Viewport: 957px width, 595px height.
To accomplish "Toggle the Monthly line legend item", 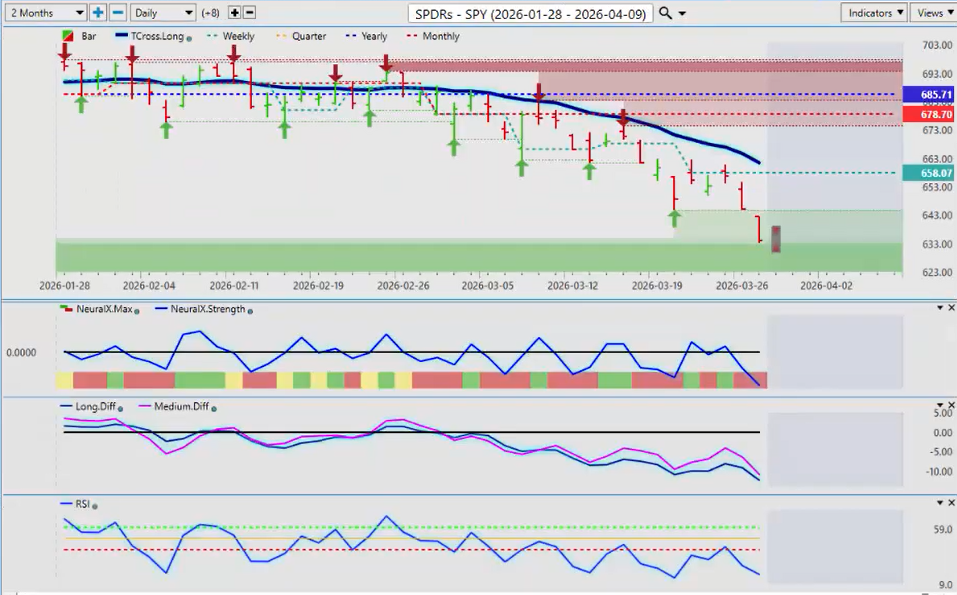I will coord(434,36).
